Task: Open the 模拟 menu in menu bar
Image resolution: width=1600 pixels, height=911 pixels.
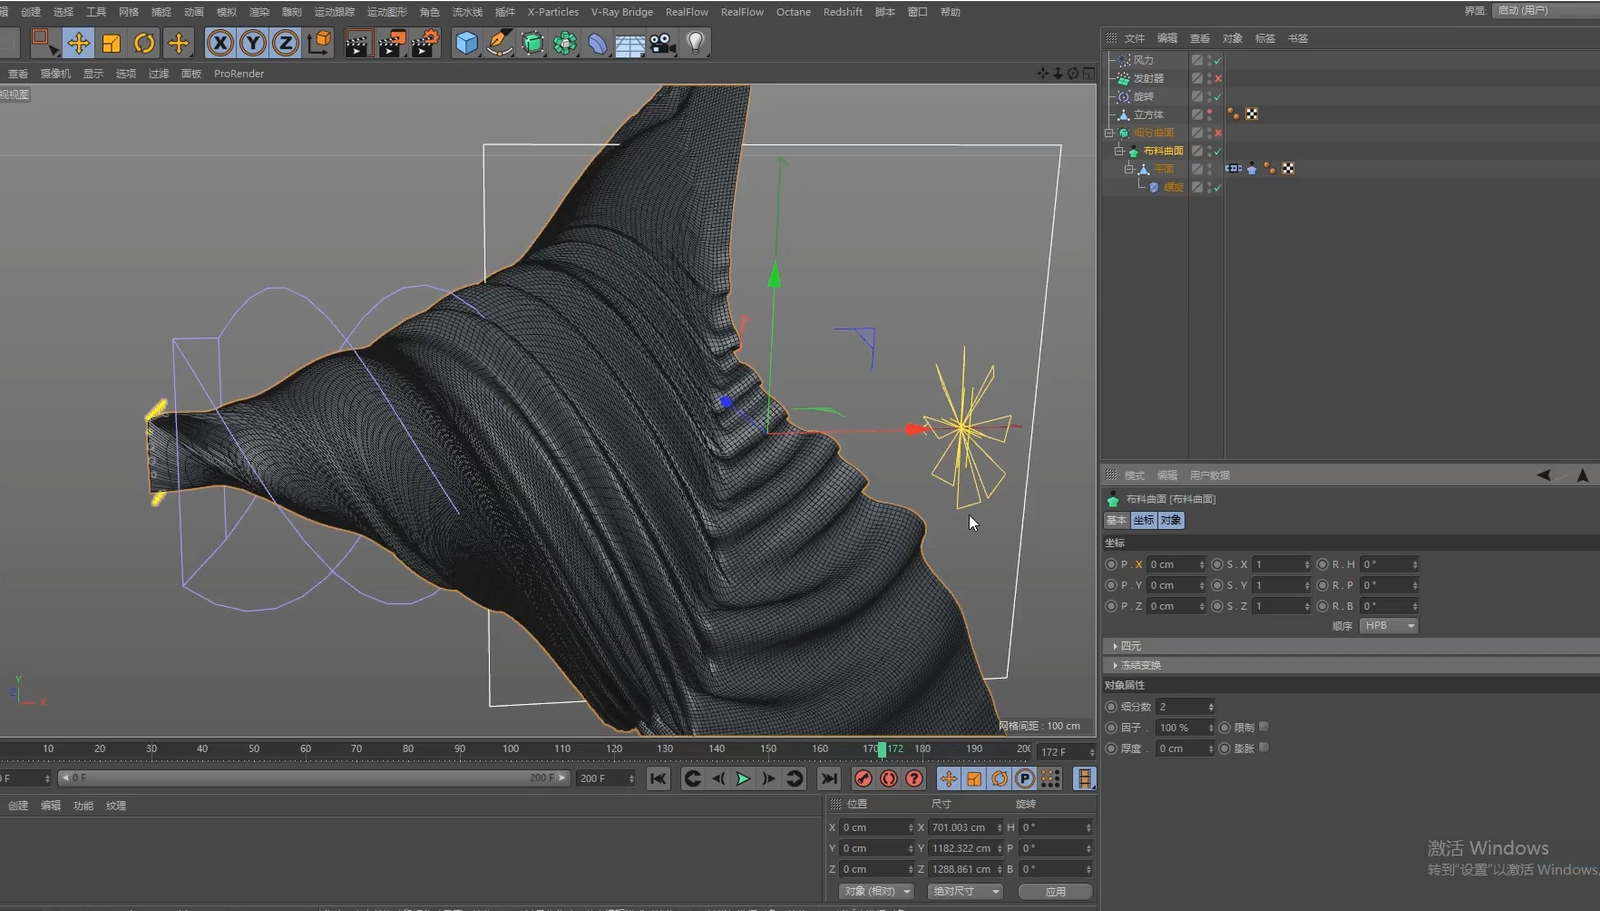Action: 226,12
